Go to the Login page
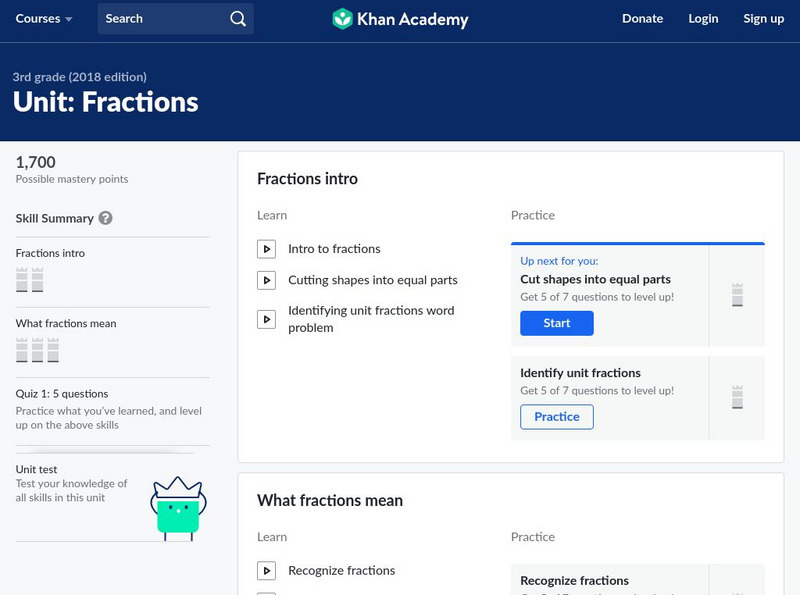This screenshot has height=595, width=800. coord(703,19)
